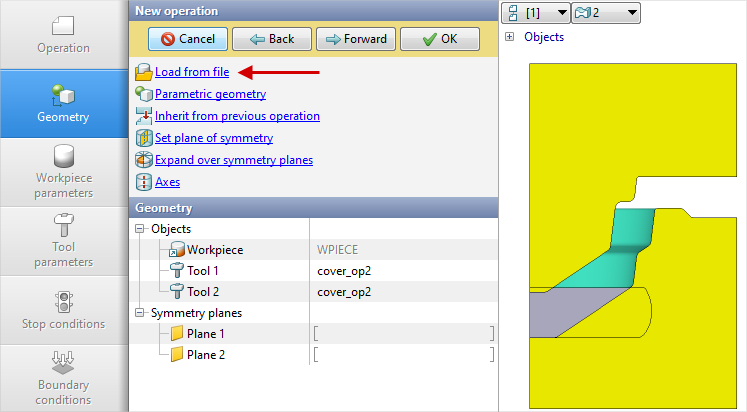Viewport: 747px width, 412px height.
Task: Go to the Stop conditions tab
Action: [x=64, y=309]
